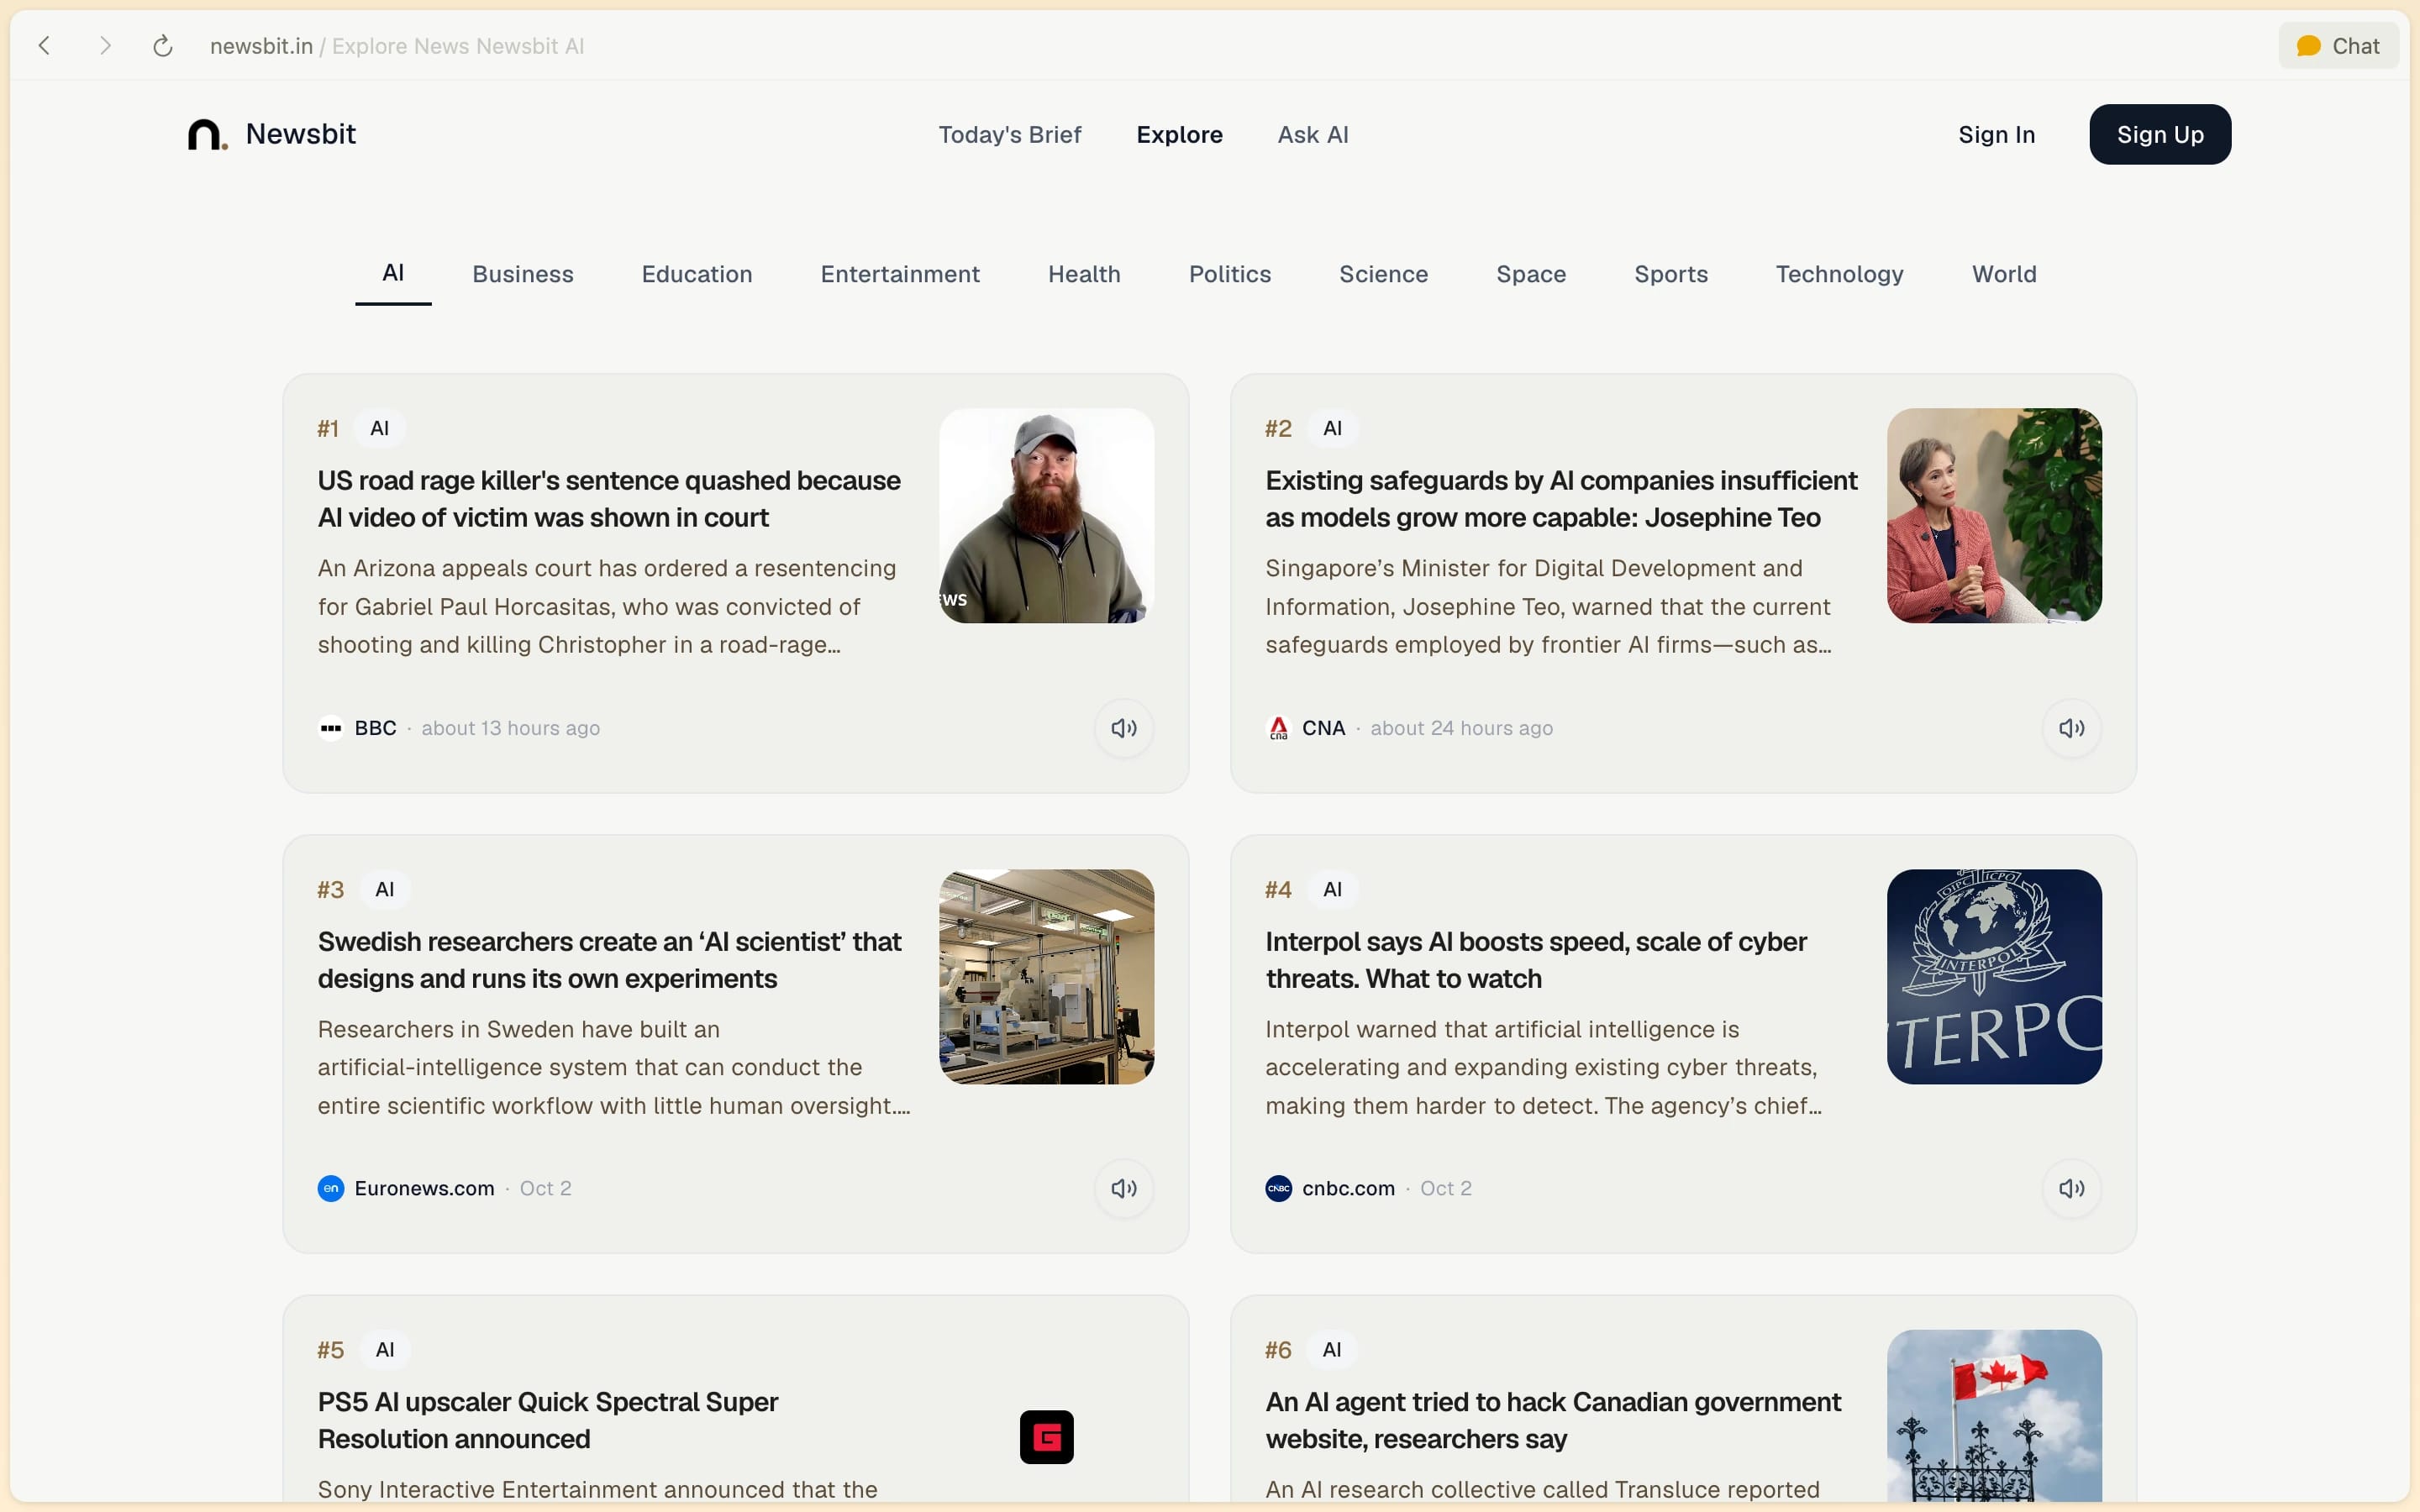
Task: Click the Canadian flag thumbnail
Action: tap(1994, 1415)
